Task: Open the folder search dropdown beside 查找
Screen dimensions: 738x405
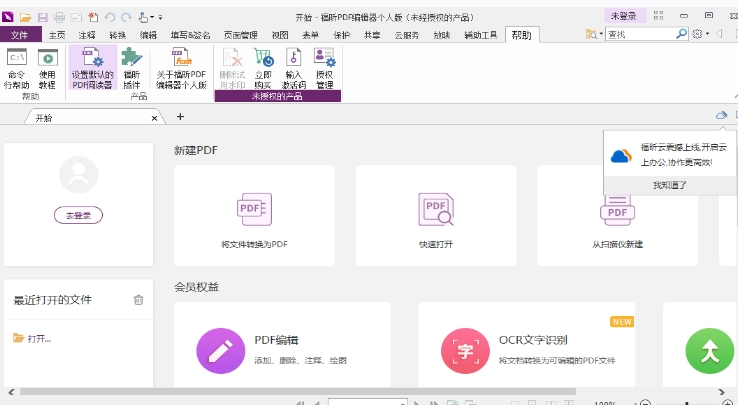Action: [x=594, y=34]
